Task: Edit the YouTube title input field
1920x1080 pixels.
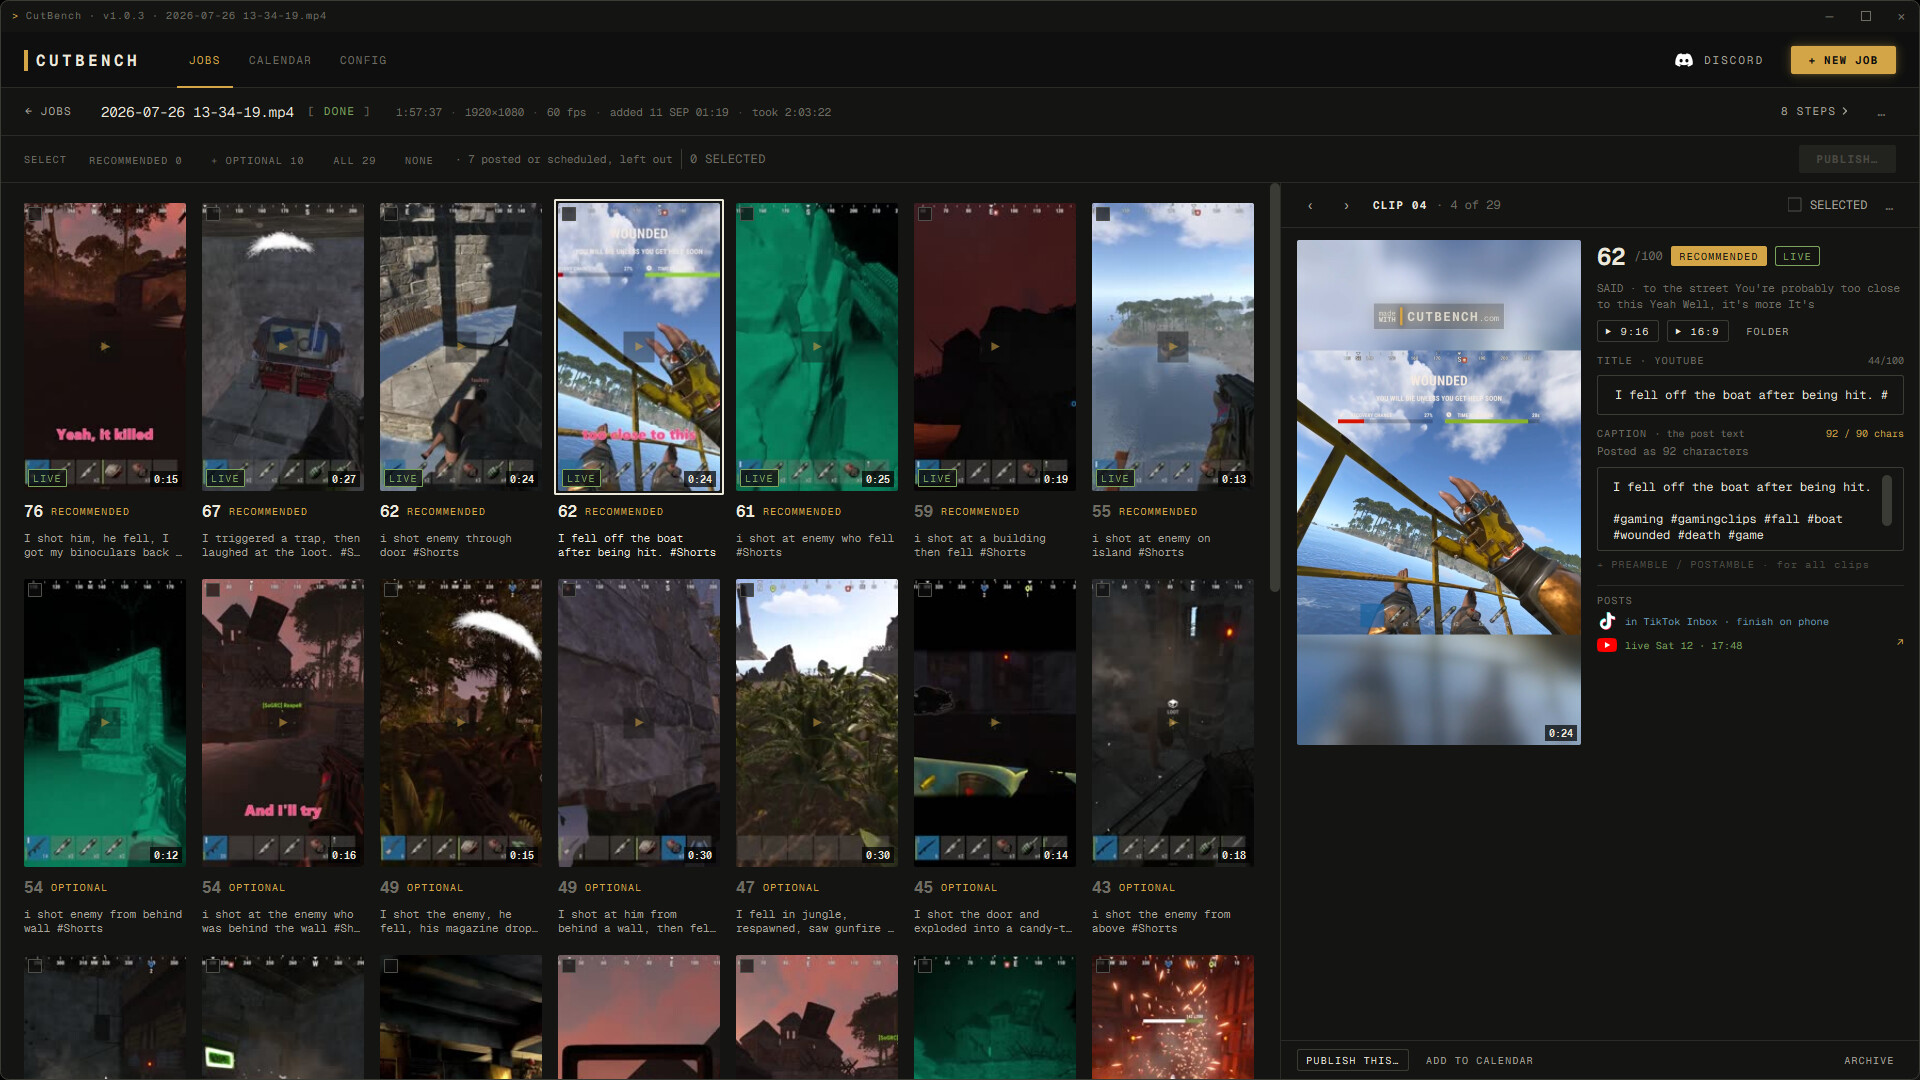Action: pyautogui.click(x=1750, y=395)
